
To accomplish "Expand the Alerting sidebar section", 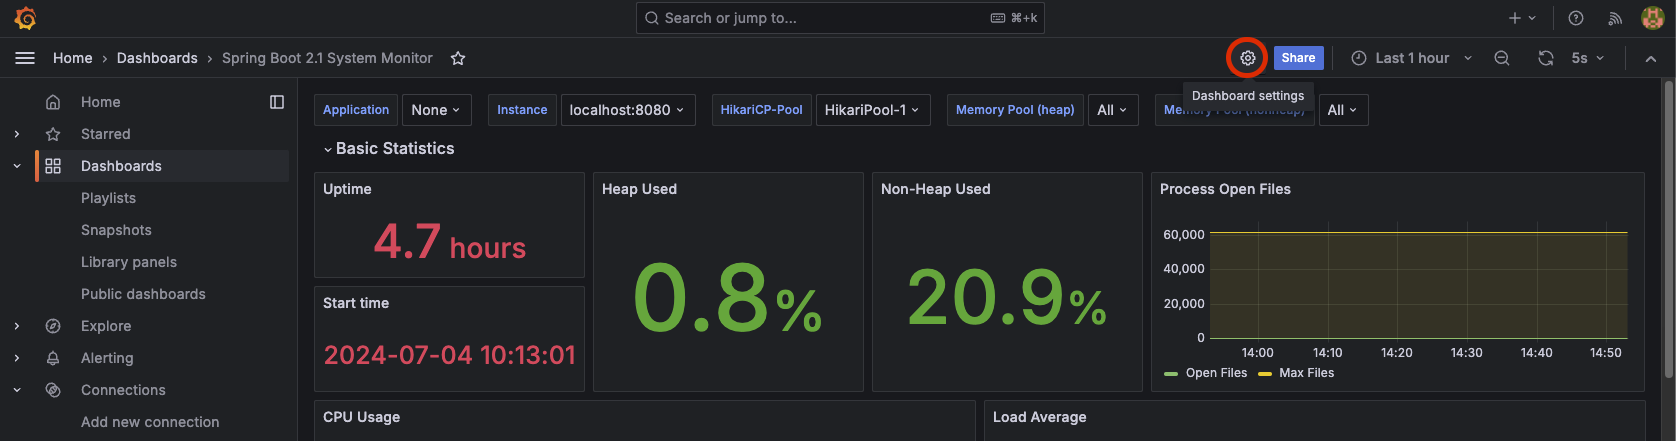I will 17,358.
